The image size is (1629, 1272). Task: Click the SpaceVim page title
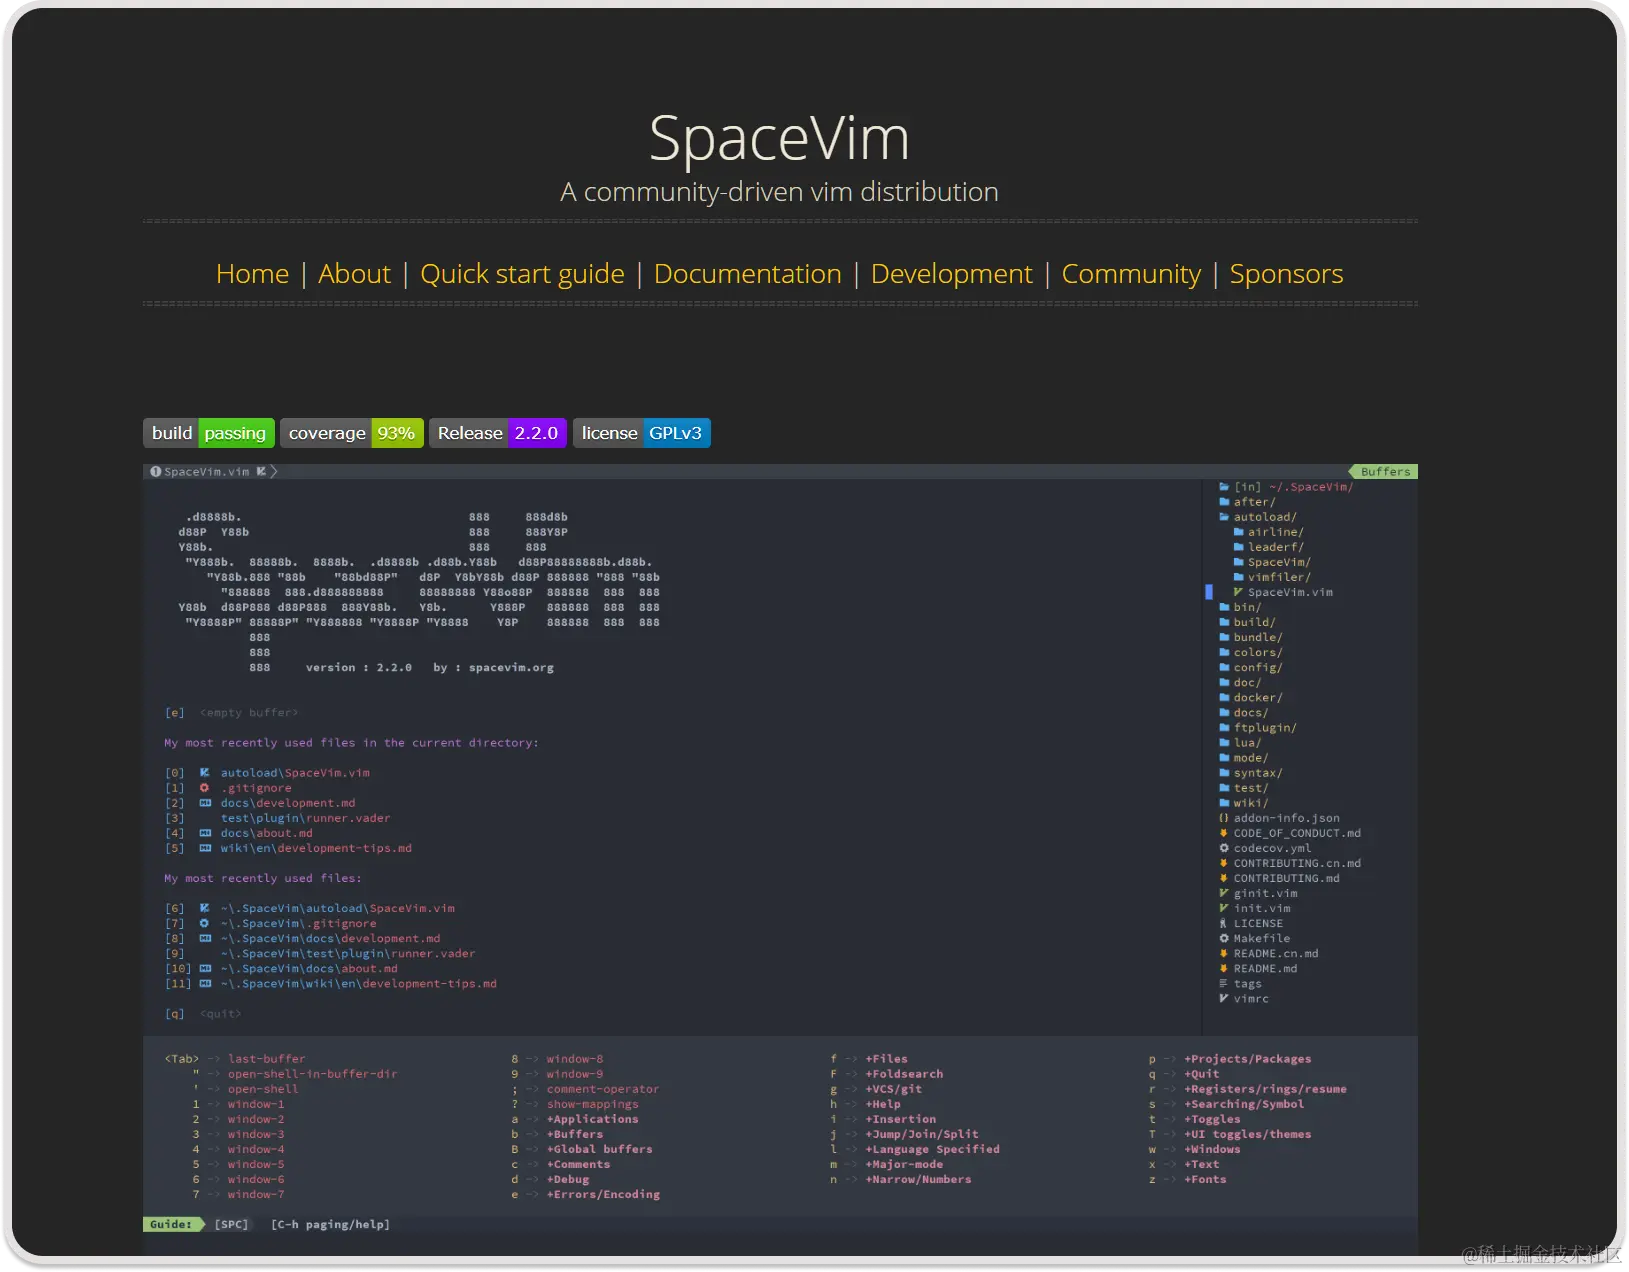click(x=779, y=138)
